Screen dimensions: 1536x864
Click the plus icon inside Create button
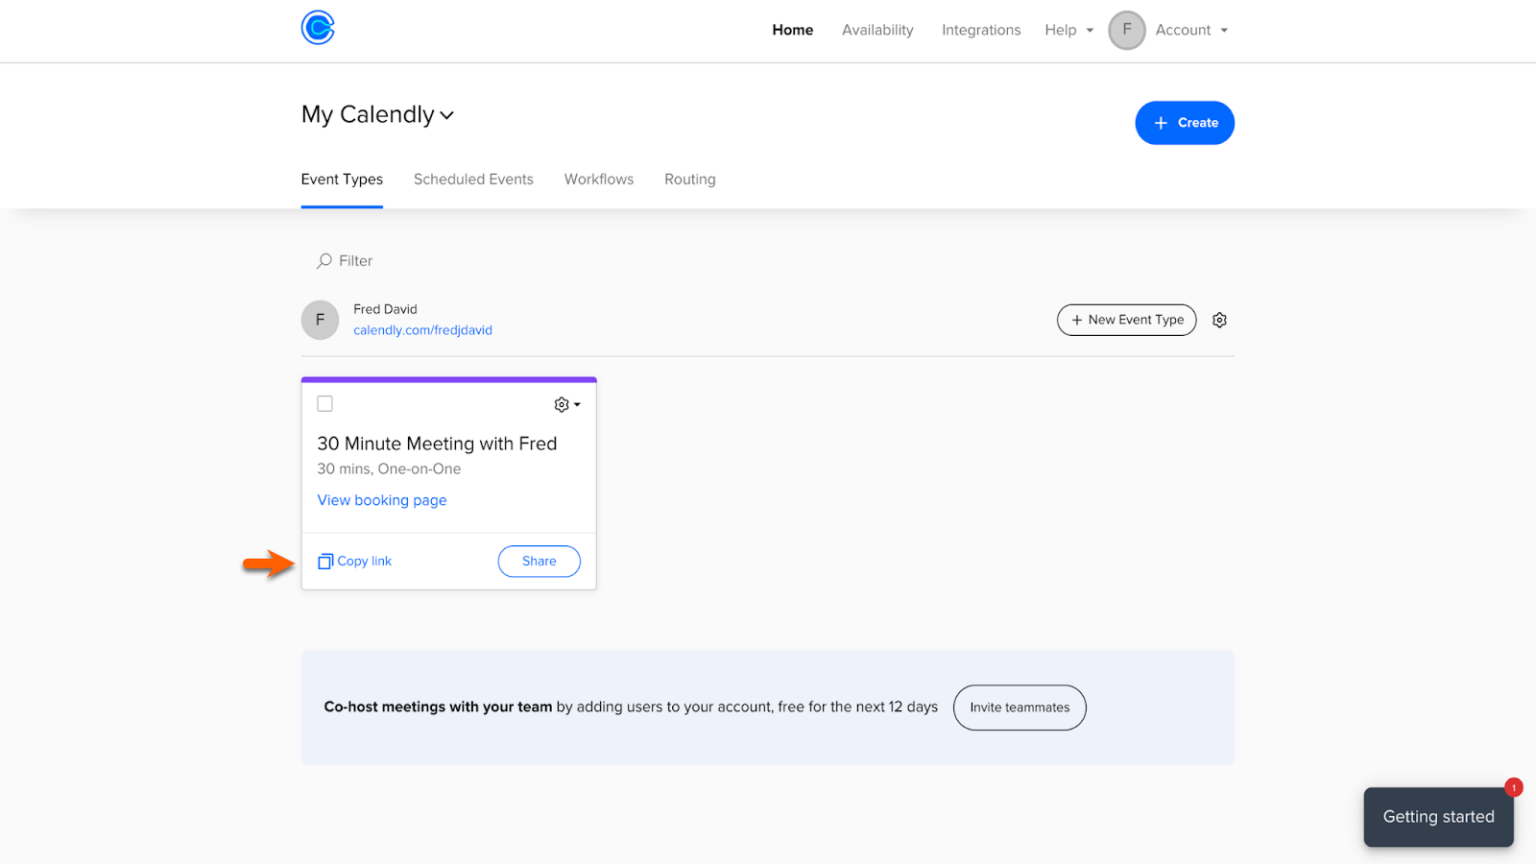coord(1159,122)
